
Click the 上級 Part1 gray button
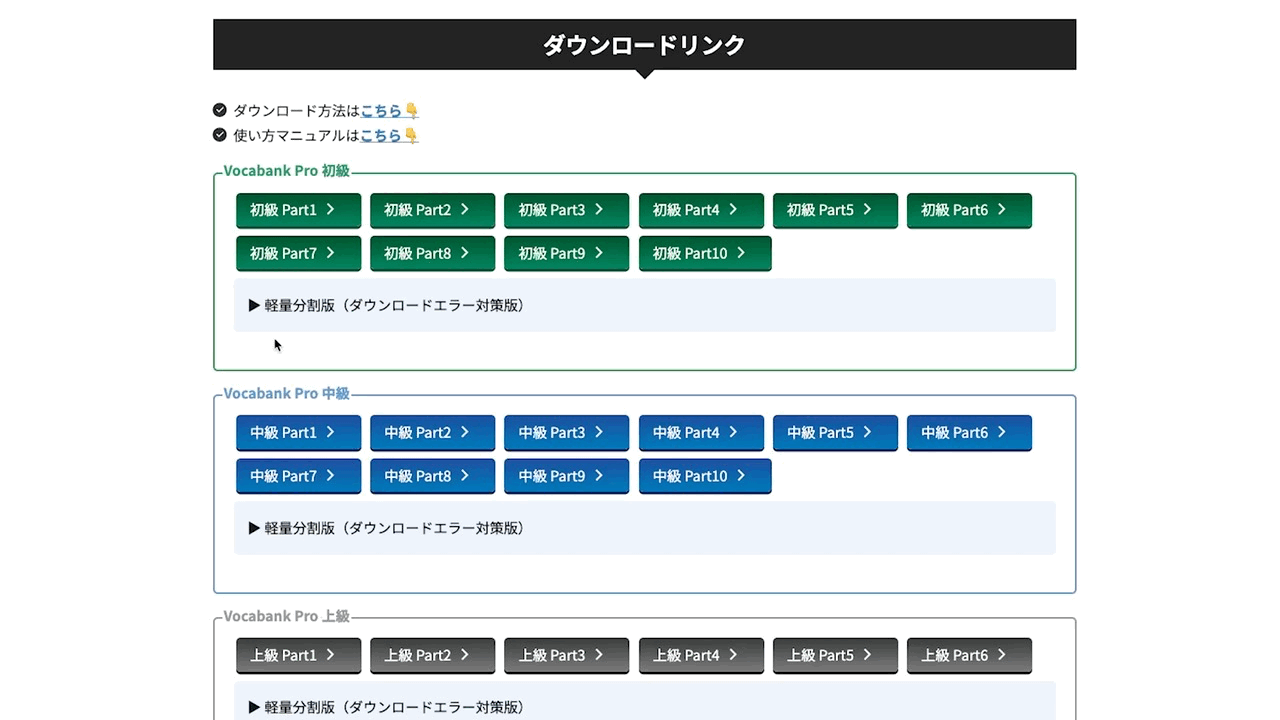(x=298, y=655)
